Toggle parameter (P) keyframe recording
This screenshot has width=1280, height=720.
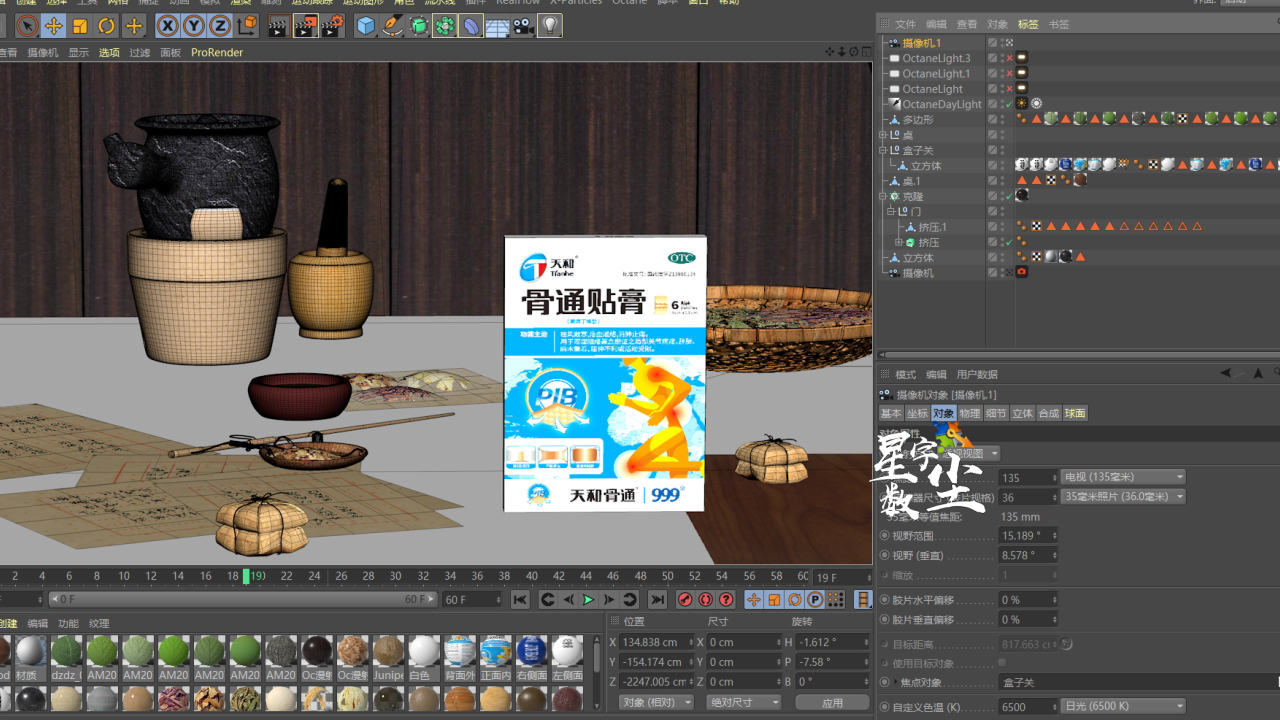(x=815, y=600)
